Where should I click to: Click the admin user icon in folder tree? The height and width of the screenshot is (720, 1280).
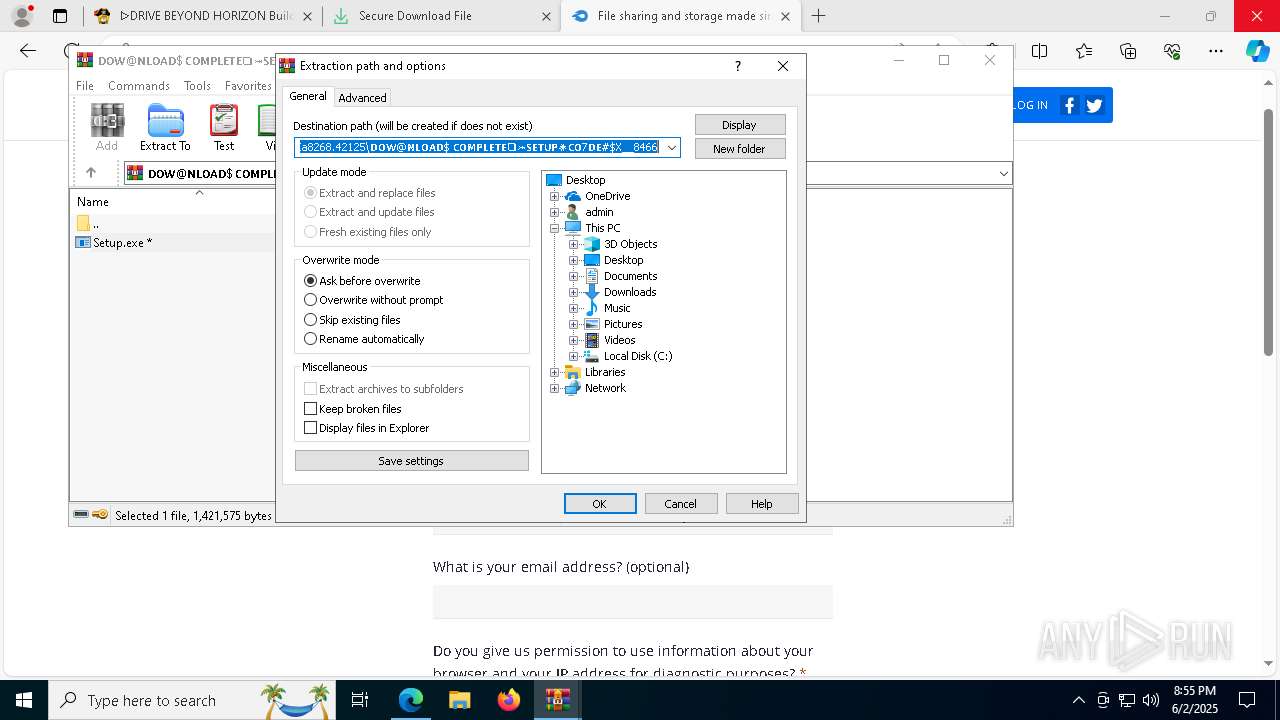(x=573, y=212)
